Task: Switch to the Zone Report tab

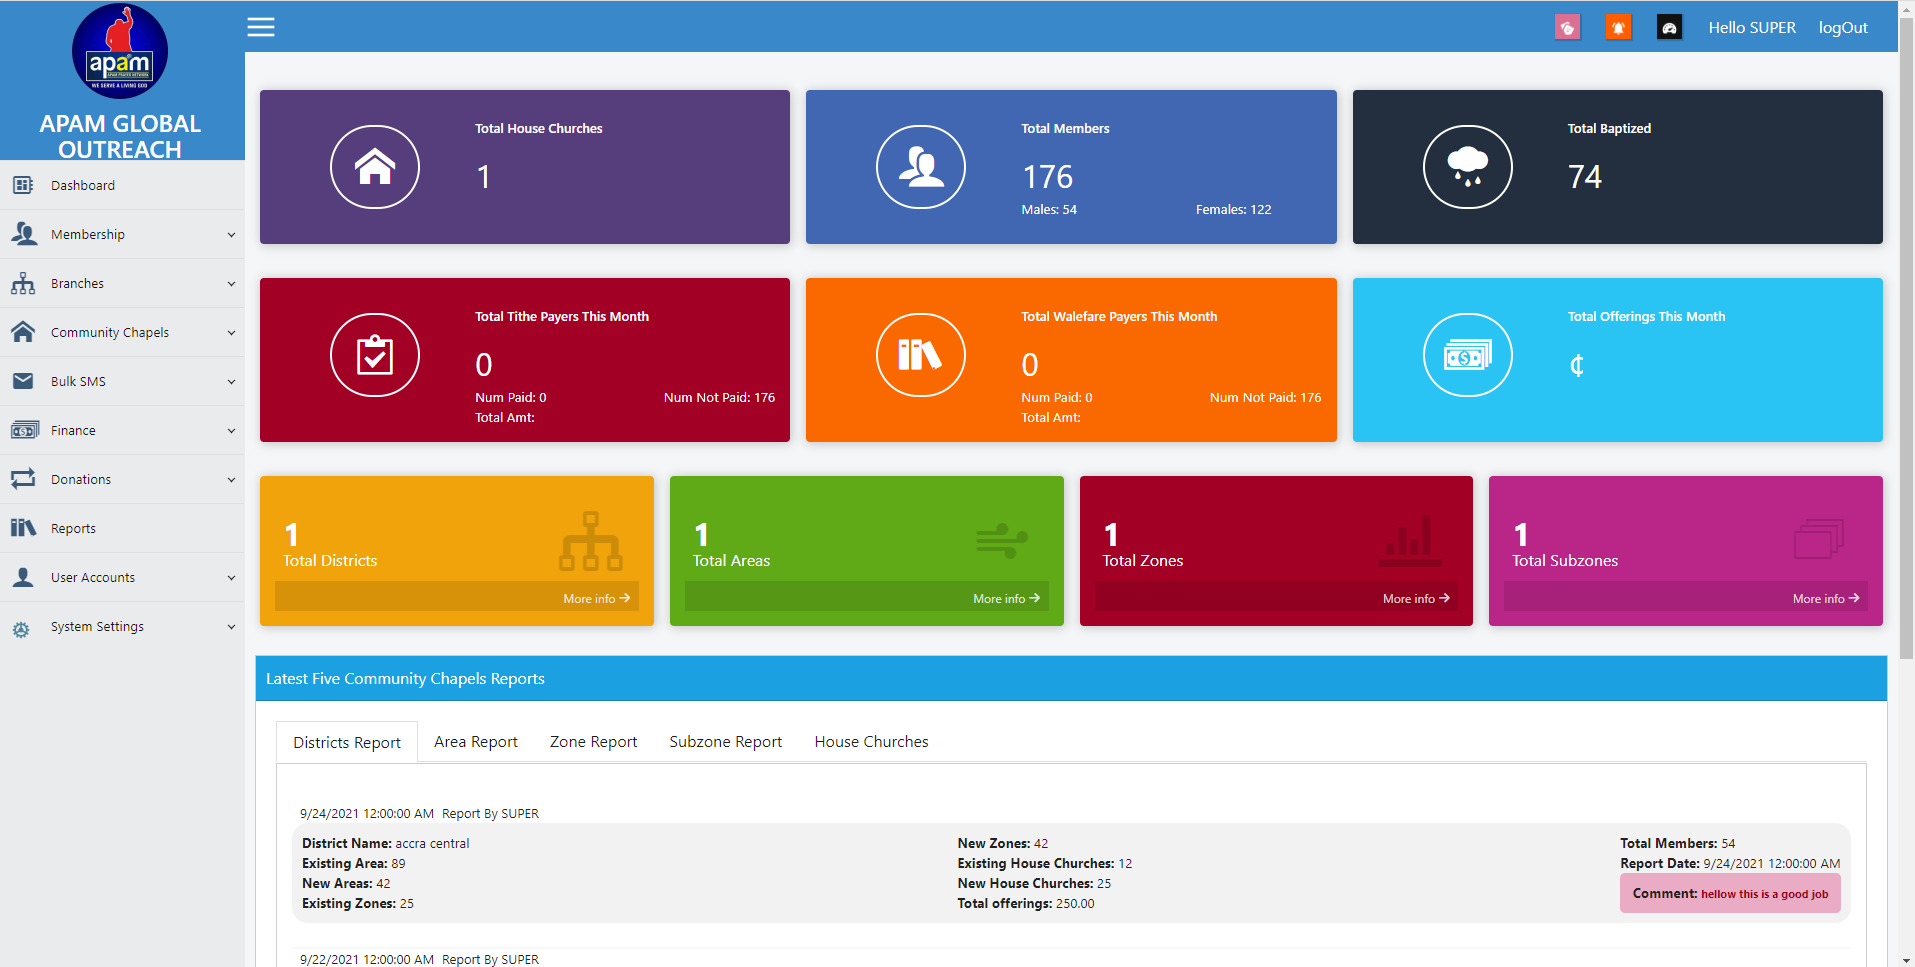Action: pos(593,742)
